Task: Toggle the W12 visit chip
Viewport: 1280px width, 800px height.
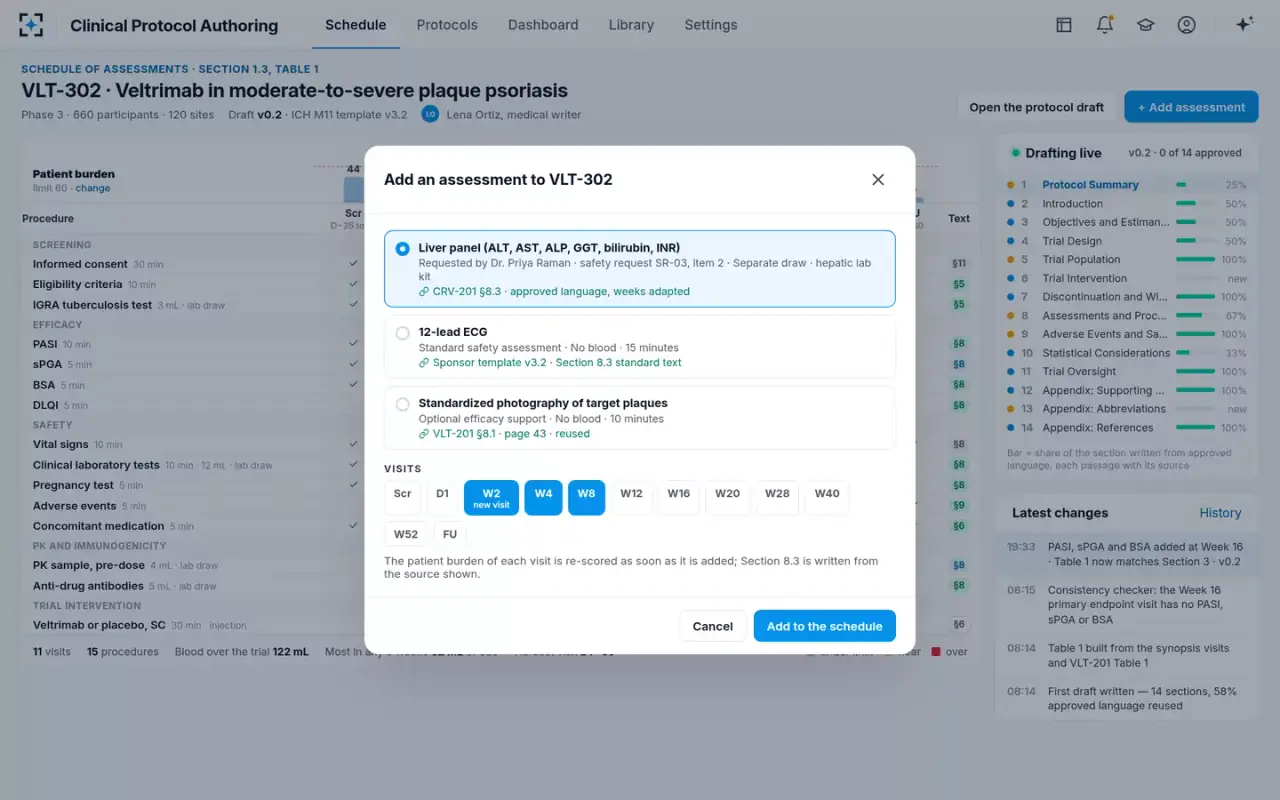Action: pyautogui.click(x=631, y=497)
